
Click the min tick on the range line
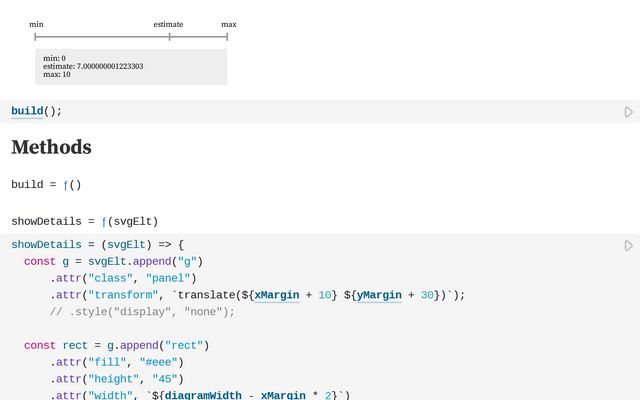coord(35,37)
